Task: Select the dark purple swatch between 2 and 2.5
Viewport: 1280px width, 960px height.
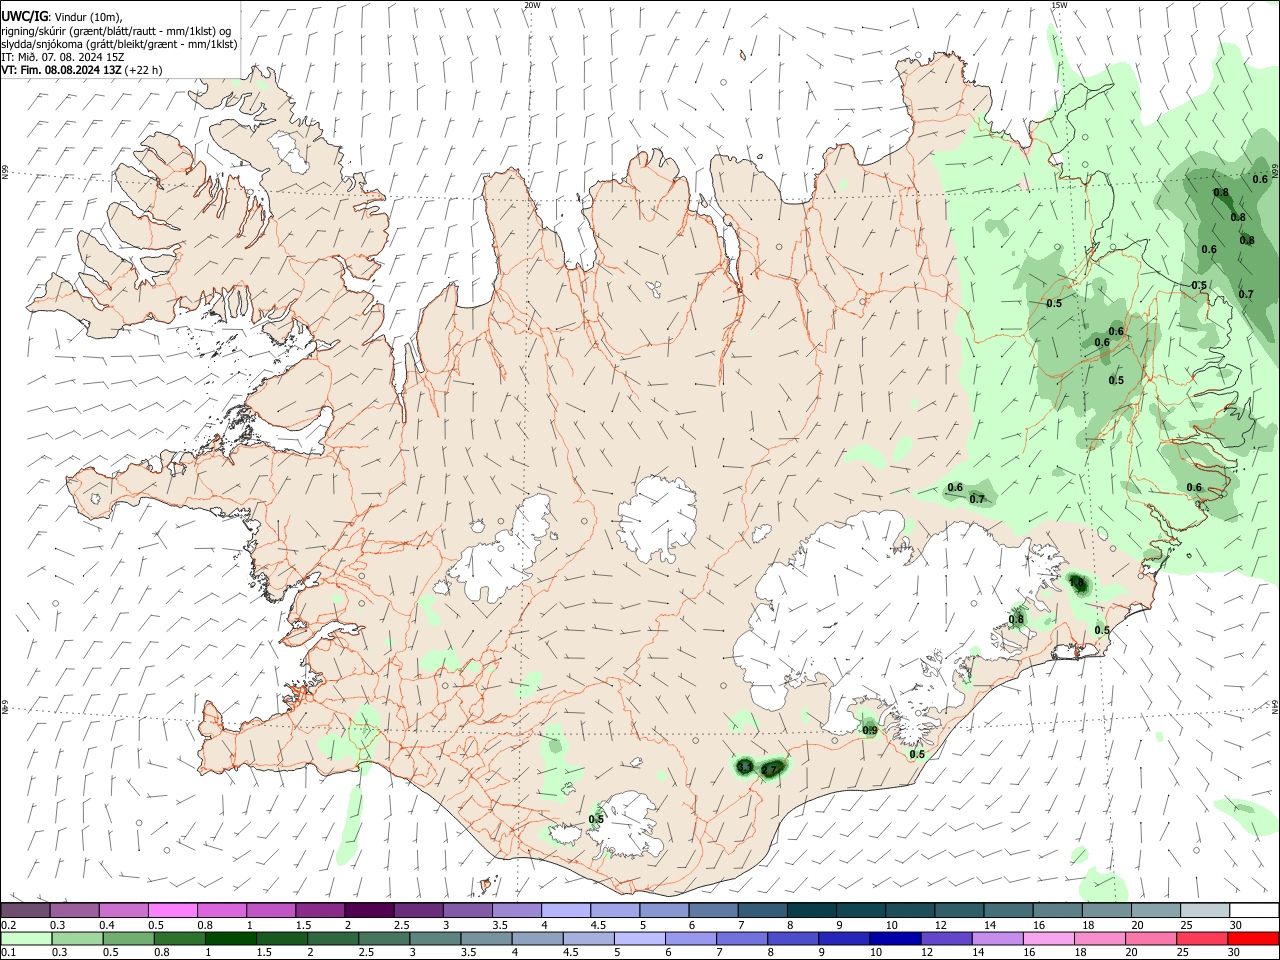Action: click(x=368, y=910)
